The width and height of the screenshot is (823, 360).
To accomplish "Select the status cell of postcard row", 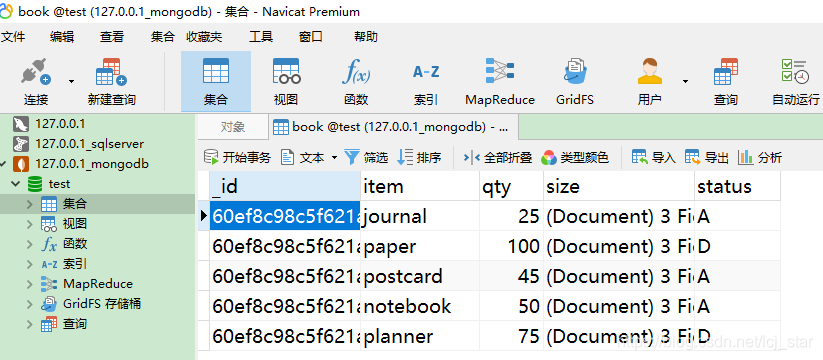I will coord(737,276).
